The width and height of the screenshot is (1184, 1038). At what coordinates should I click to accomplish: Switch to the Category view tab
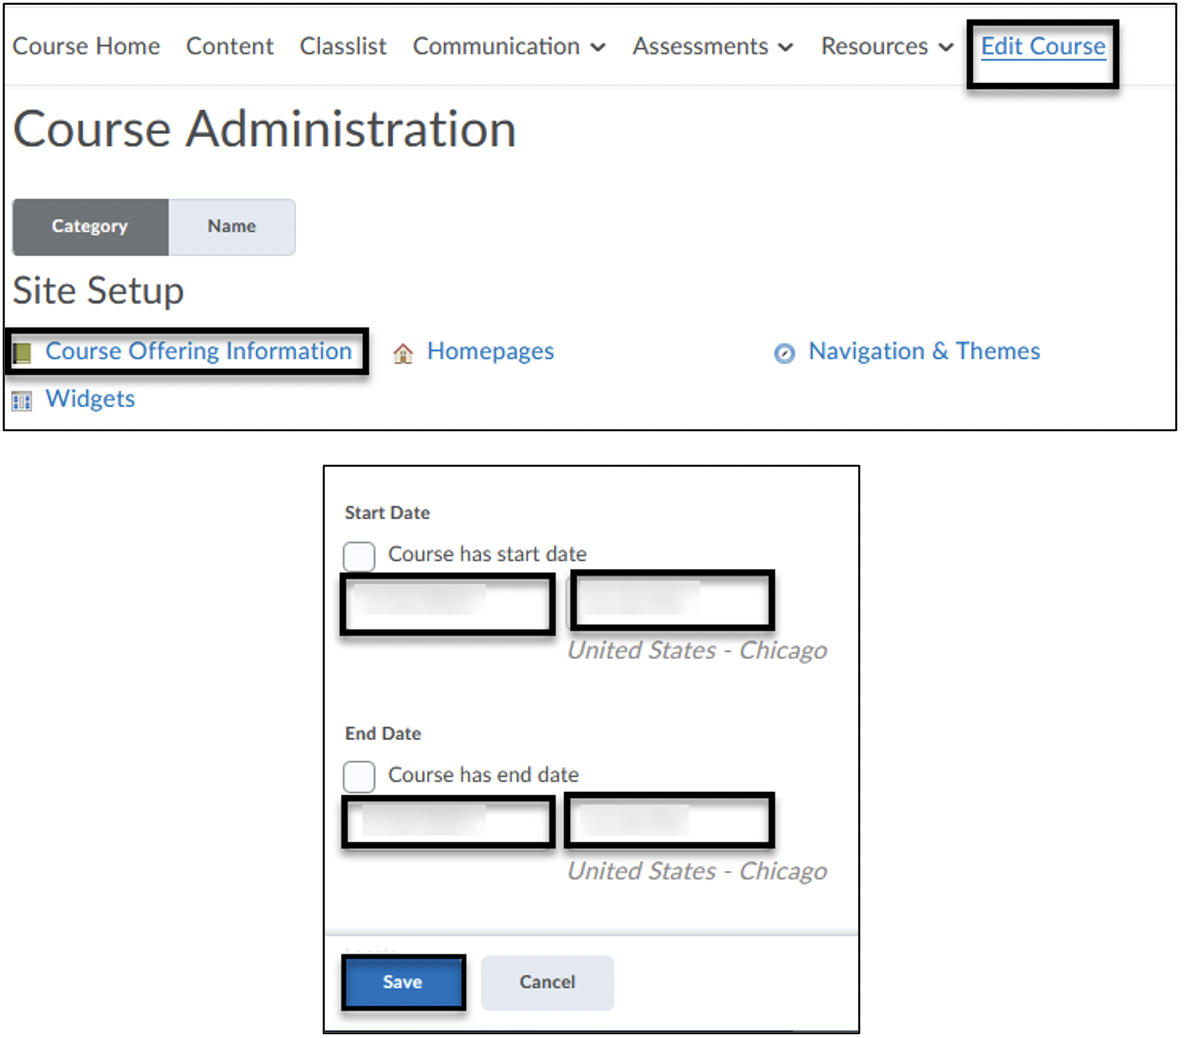click(x=90, y=227)
